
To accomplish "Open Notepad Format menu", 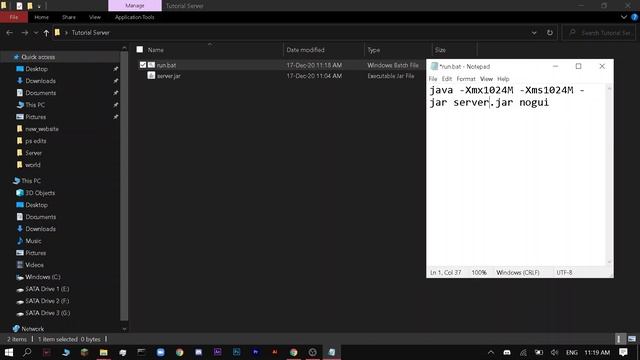I will 466,79.
